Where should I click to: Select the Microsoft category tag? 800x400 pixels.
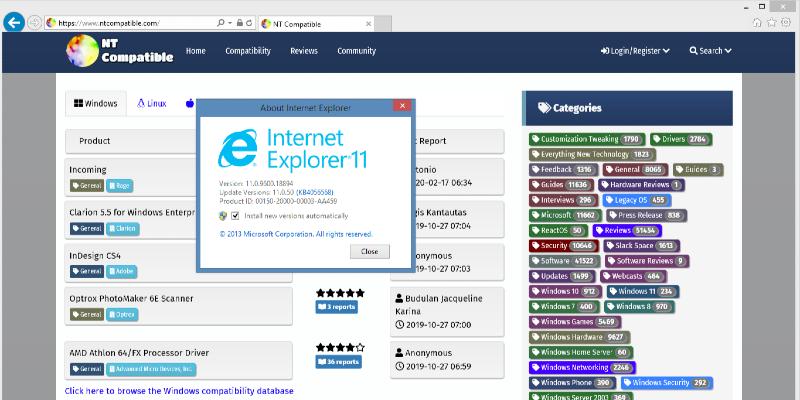pyautogui.click(x=564, y=215)
